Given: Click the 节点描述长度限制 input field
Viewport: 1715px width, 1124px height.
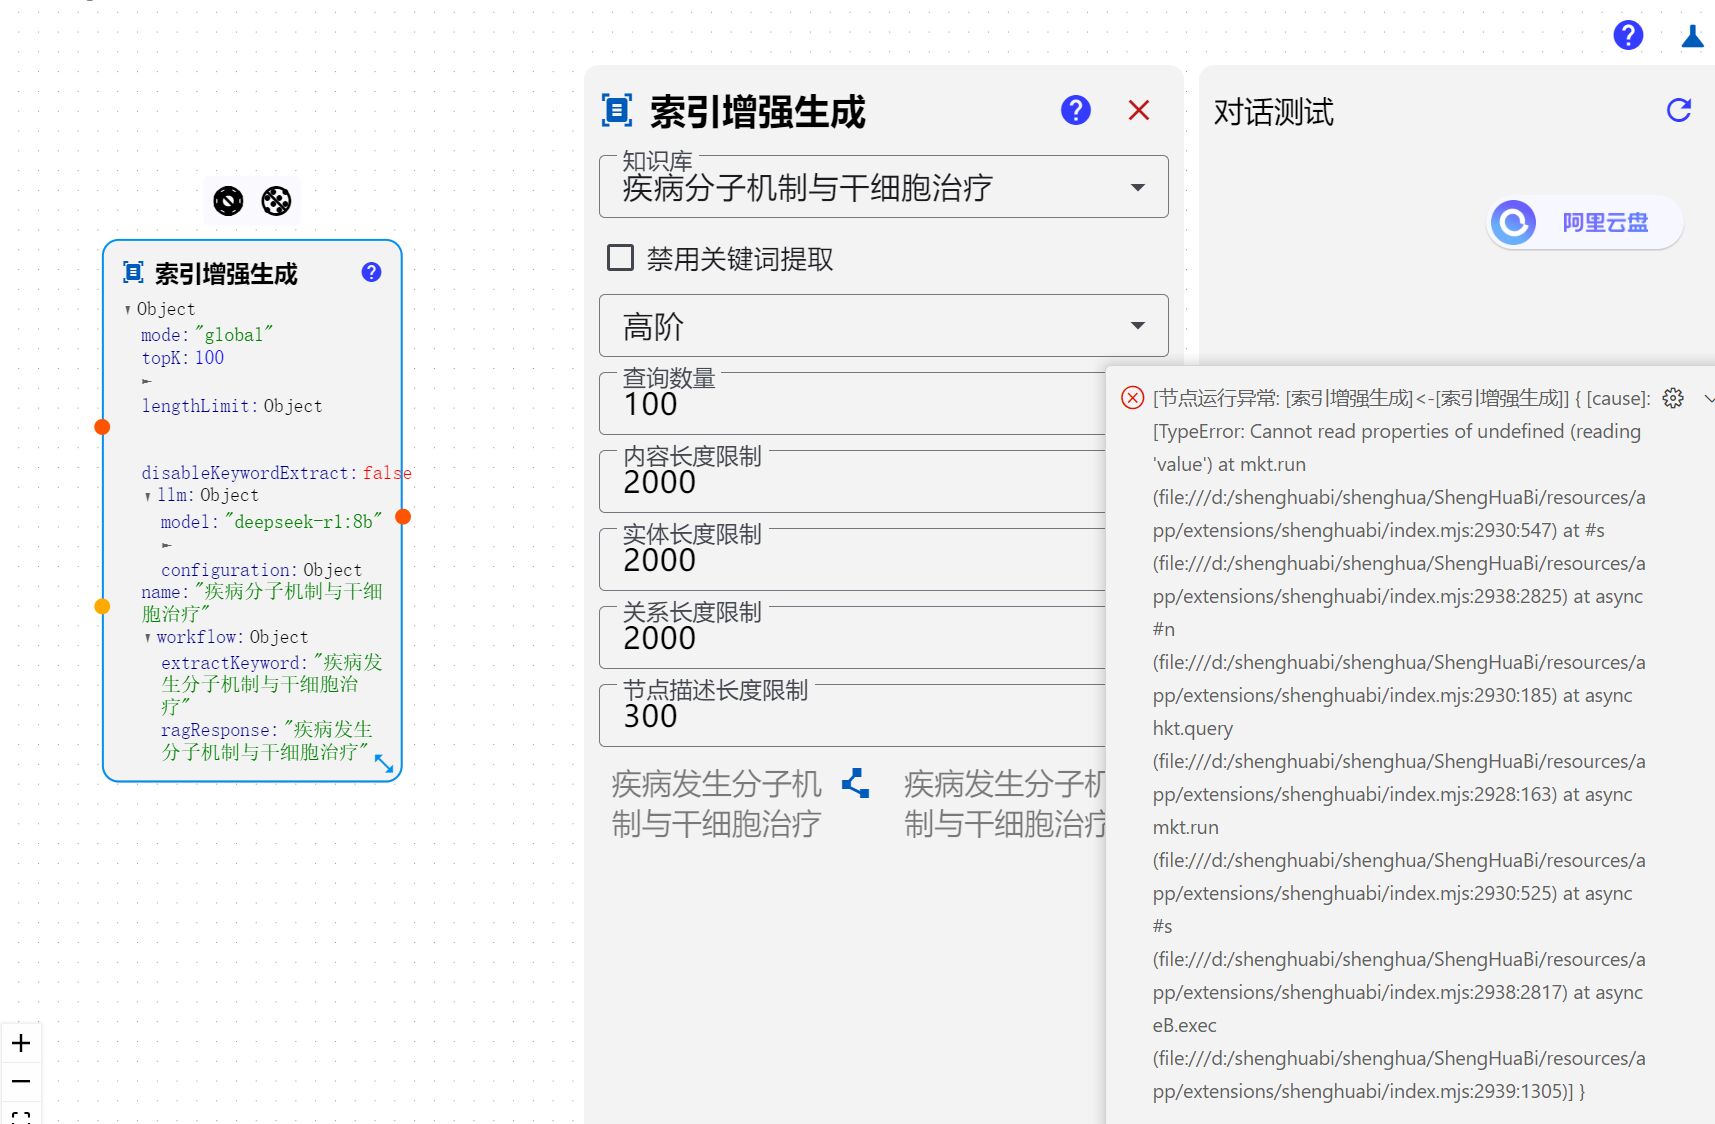Looking at the screenshot, I should 852,717.
